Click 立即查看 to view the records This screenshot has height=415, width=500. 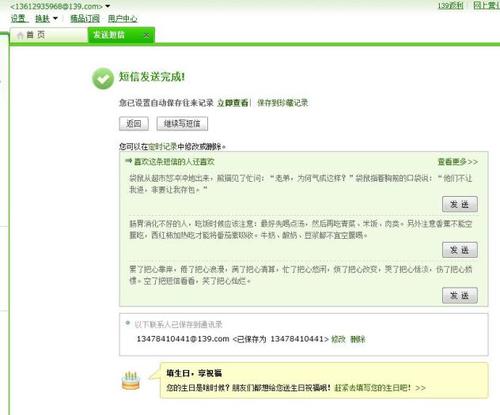tap(233, 103)
